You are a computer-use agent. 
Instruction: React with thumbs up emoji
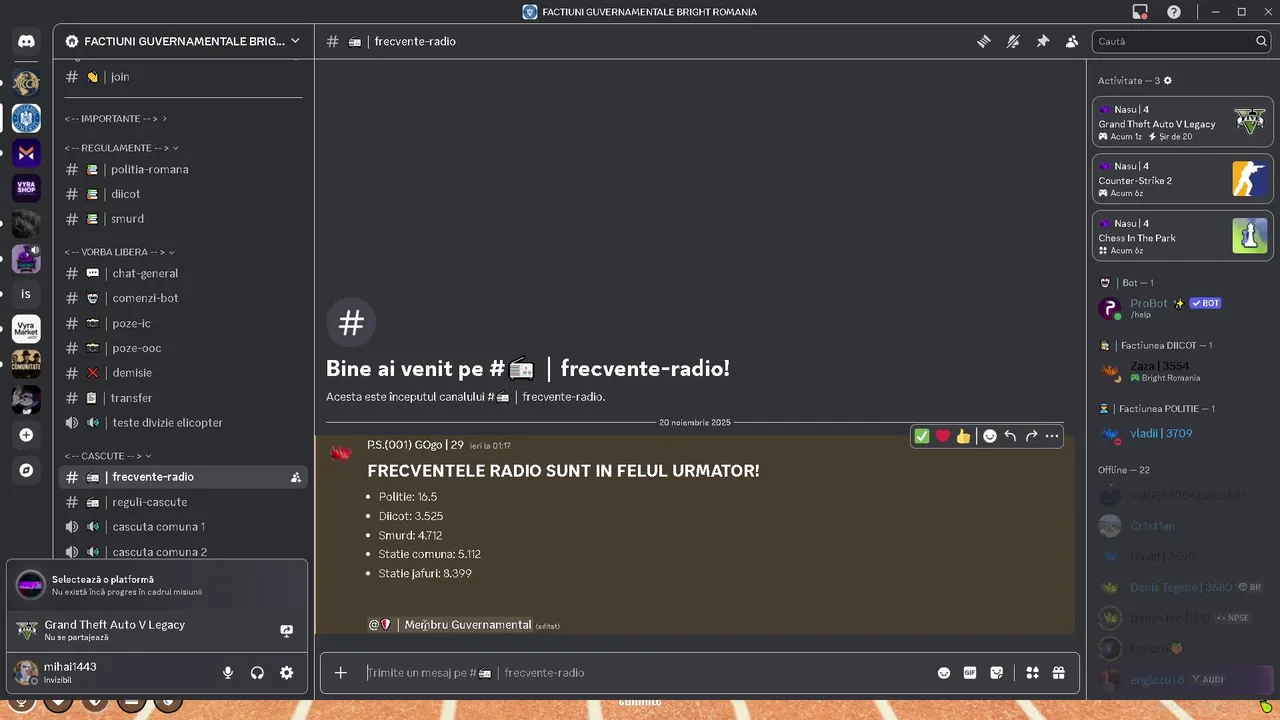coord(963,436)
